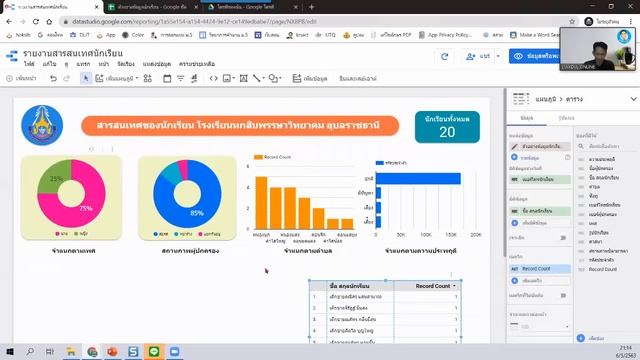This screenshot has height=360, width=640.
Task: Click เพิ่มข้อมูล (Add data) toolbar button
Action: [x=310, y=78]
